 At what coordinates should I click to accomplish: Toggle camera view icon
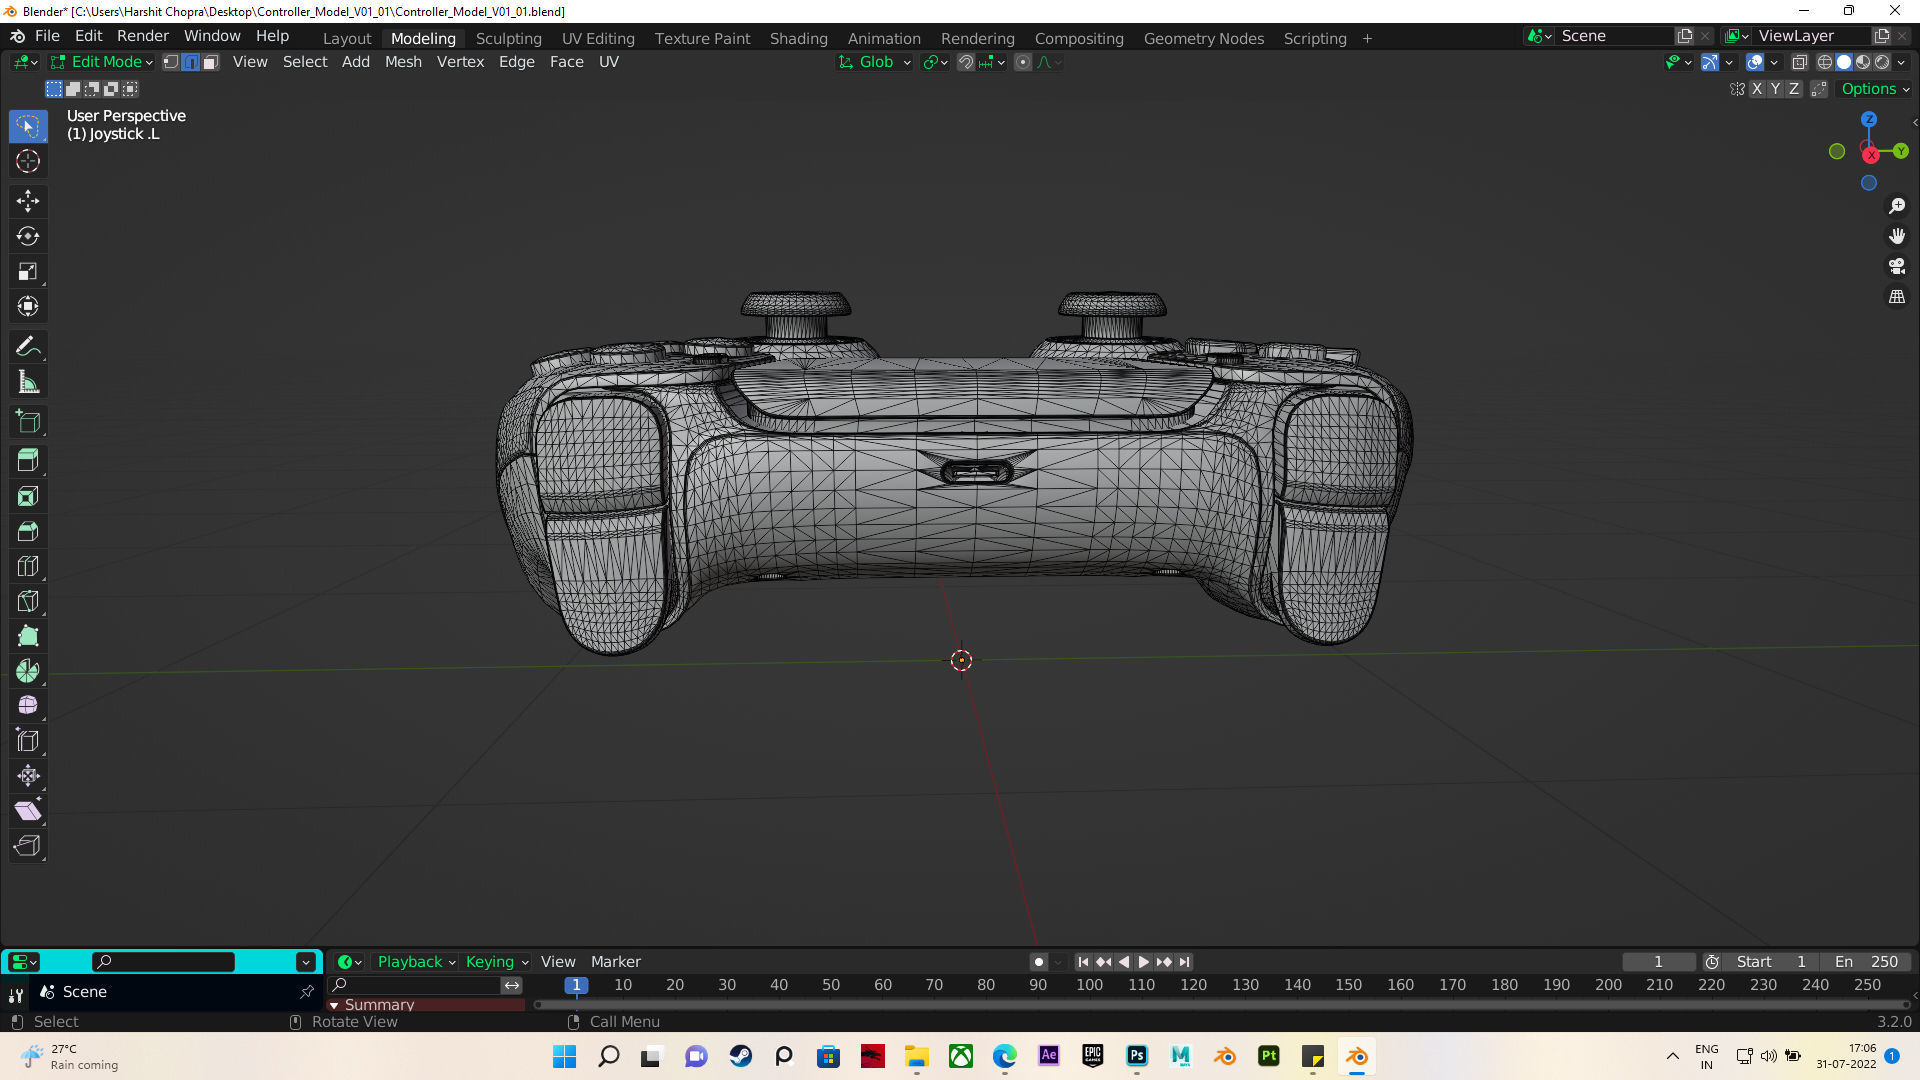coord(1897,266)
